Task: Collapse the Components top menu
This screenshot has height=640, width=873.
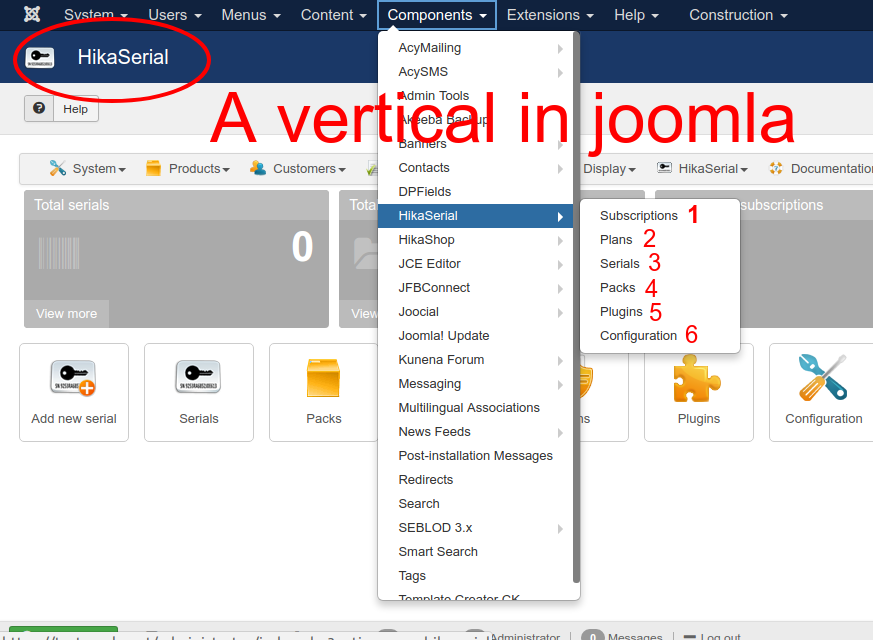Action: pyautogui.click(x=437, y=15)
